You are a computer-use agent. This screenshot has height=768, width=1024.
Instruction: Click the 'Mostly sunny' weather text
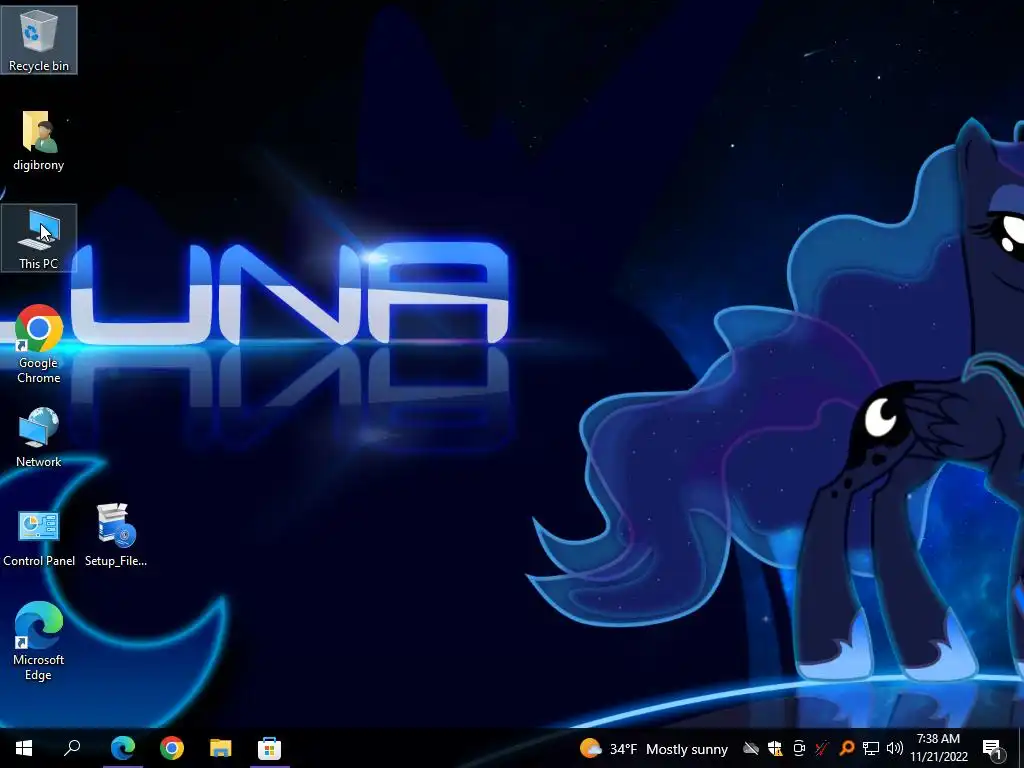point(687,749)
